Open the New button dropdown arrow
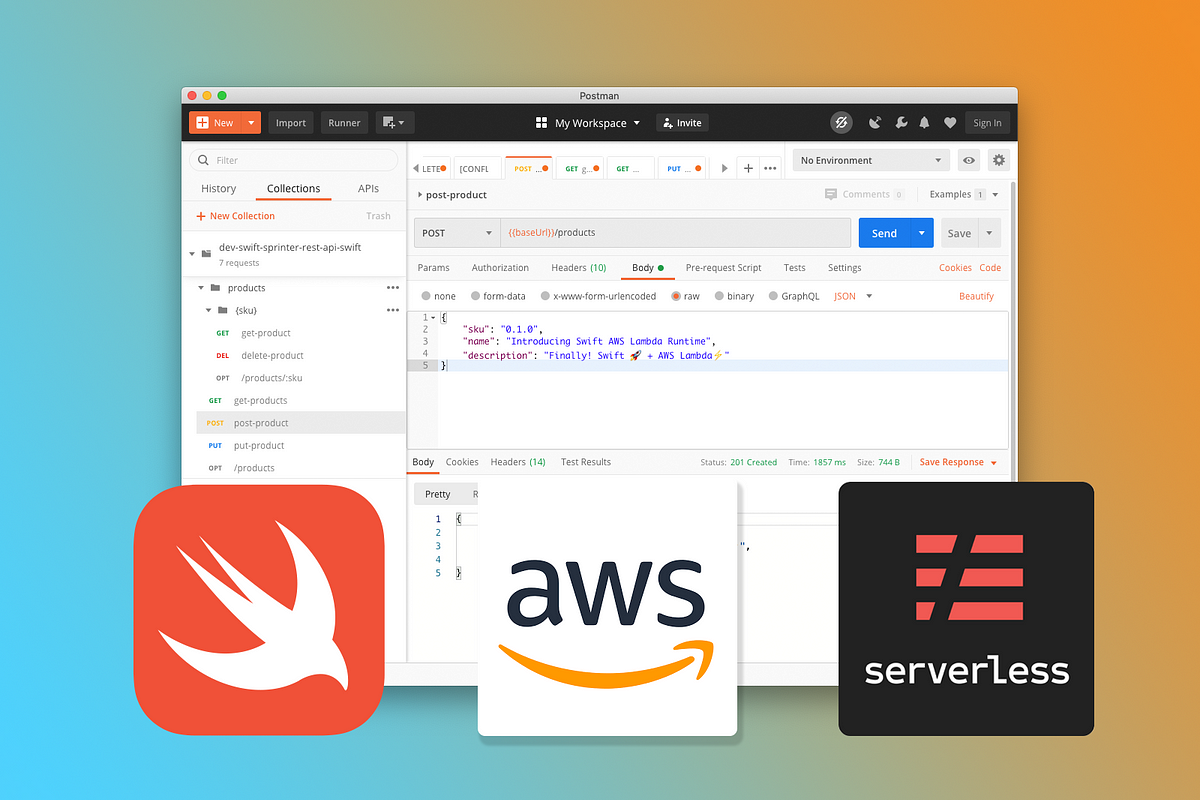The height and width of the screenshot is (800, 1200). (x=251, y=123)
